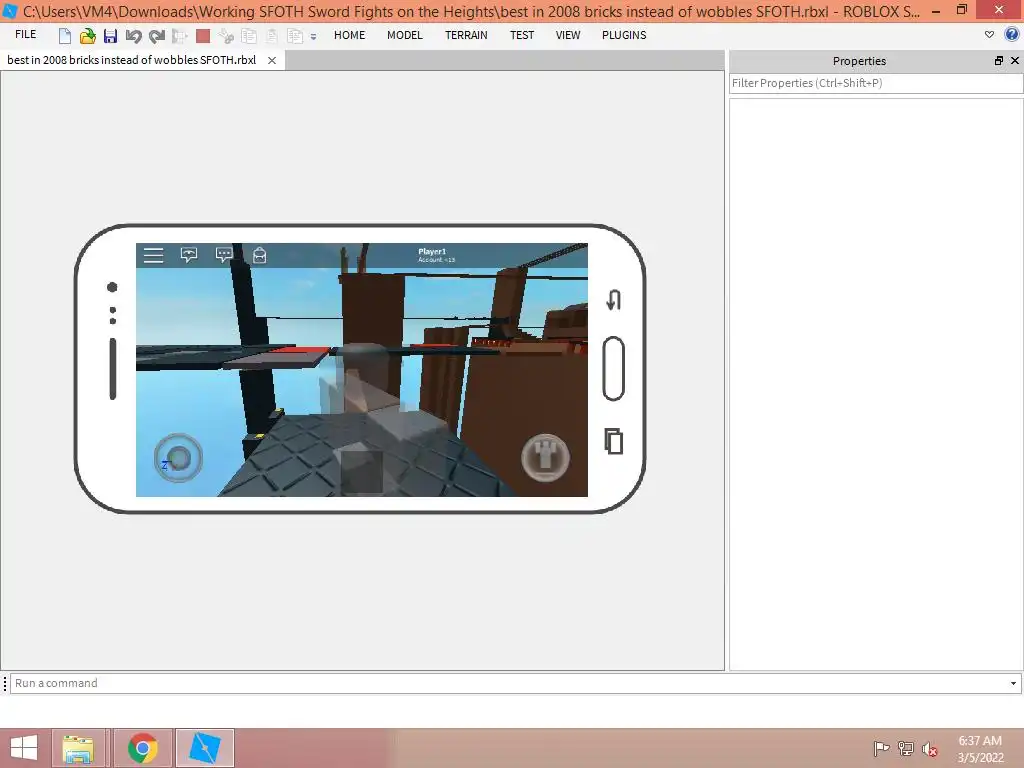
Task: Click the muted volume tray icon
Action: 930,749
